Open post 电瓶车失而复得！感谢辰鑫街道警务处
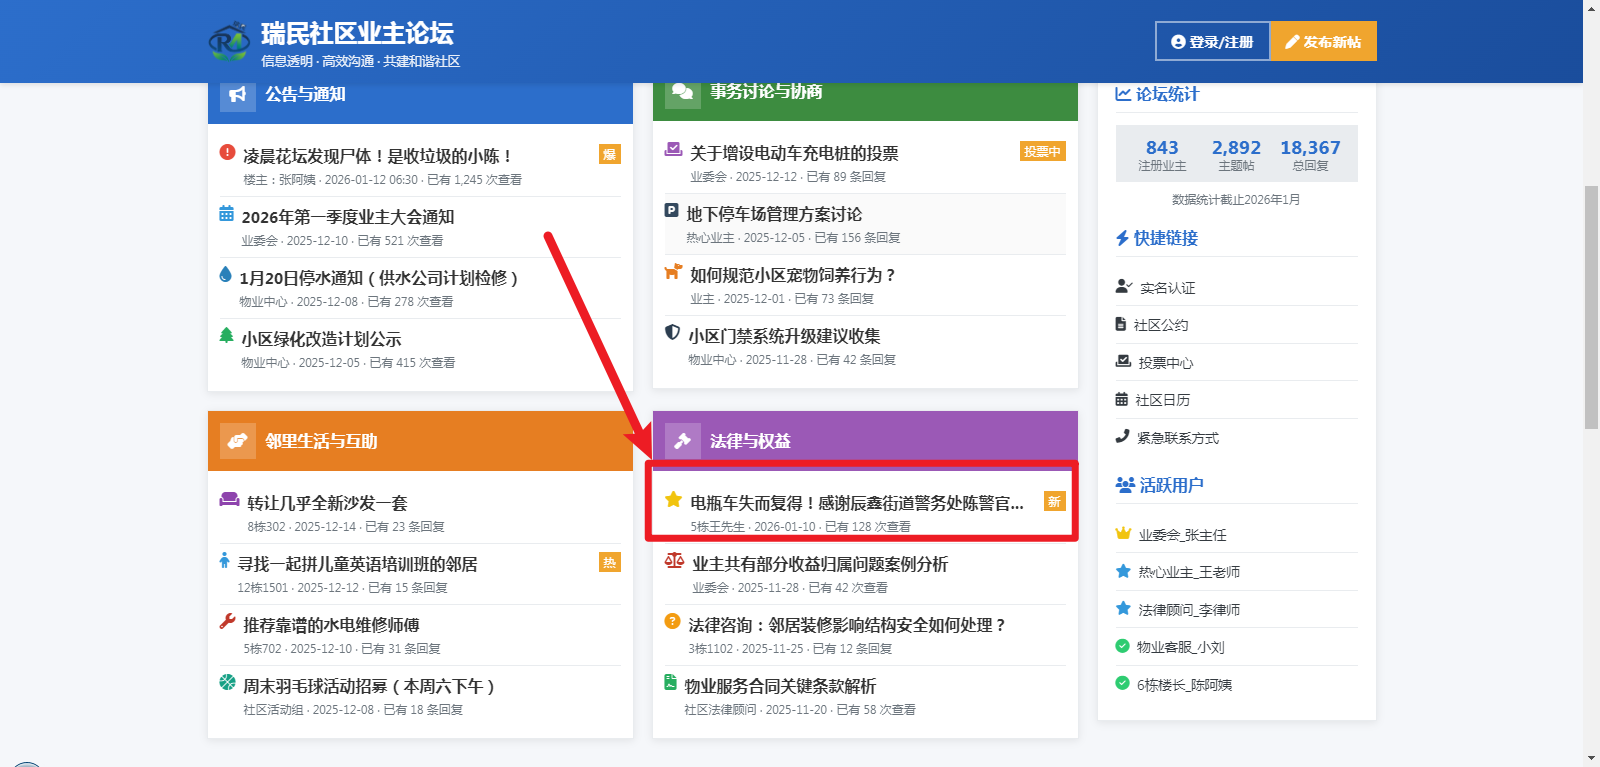 [857, 503]
